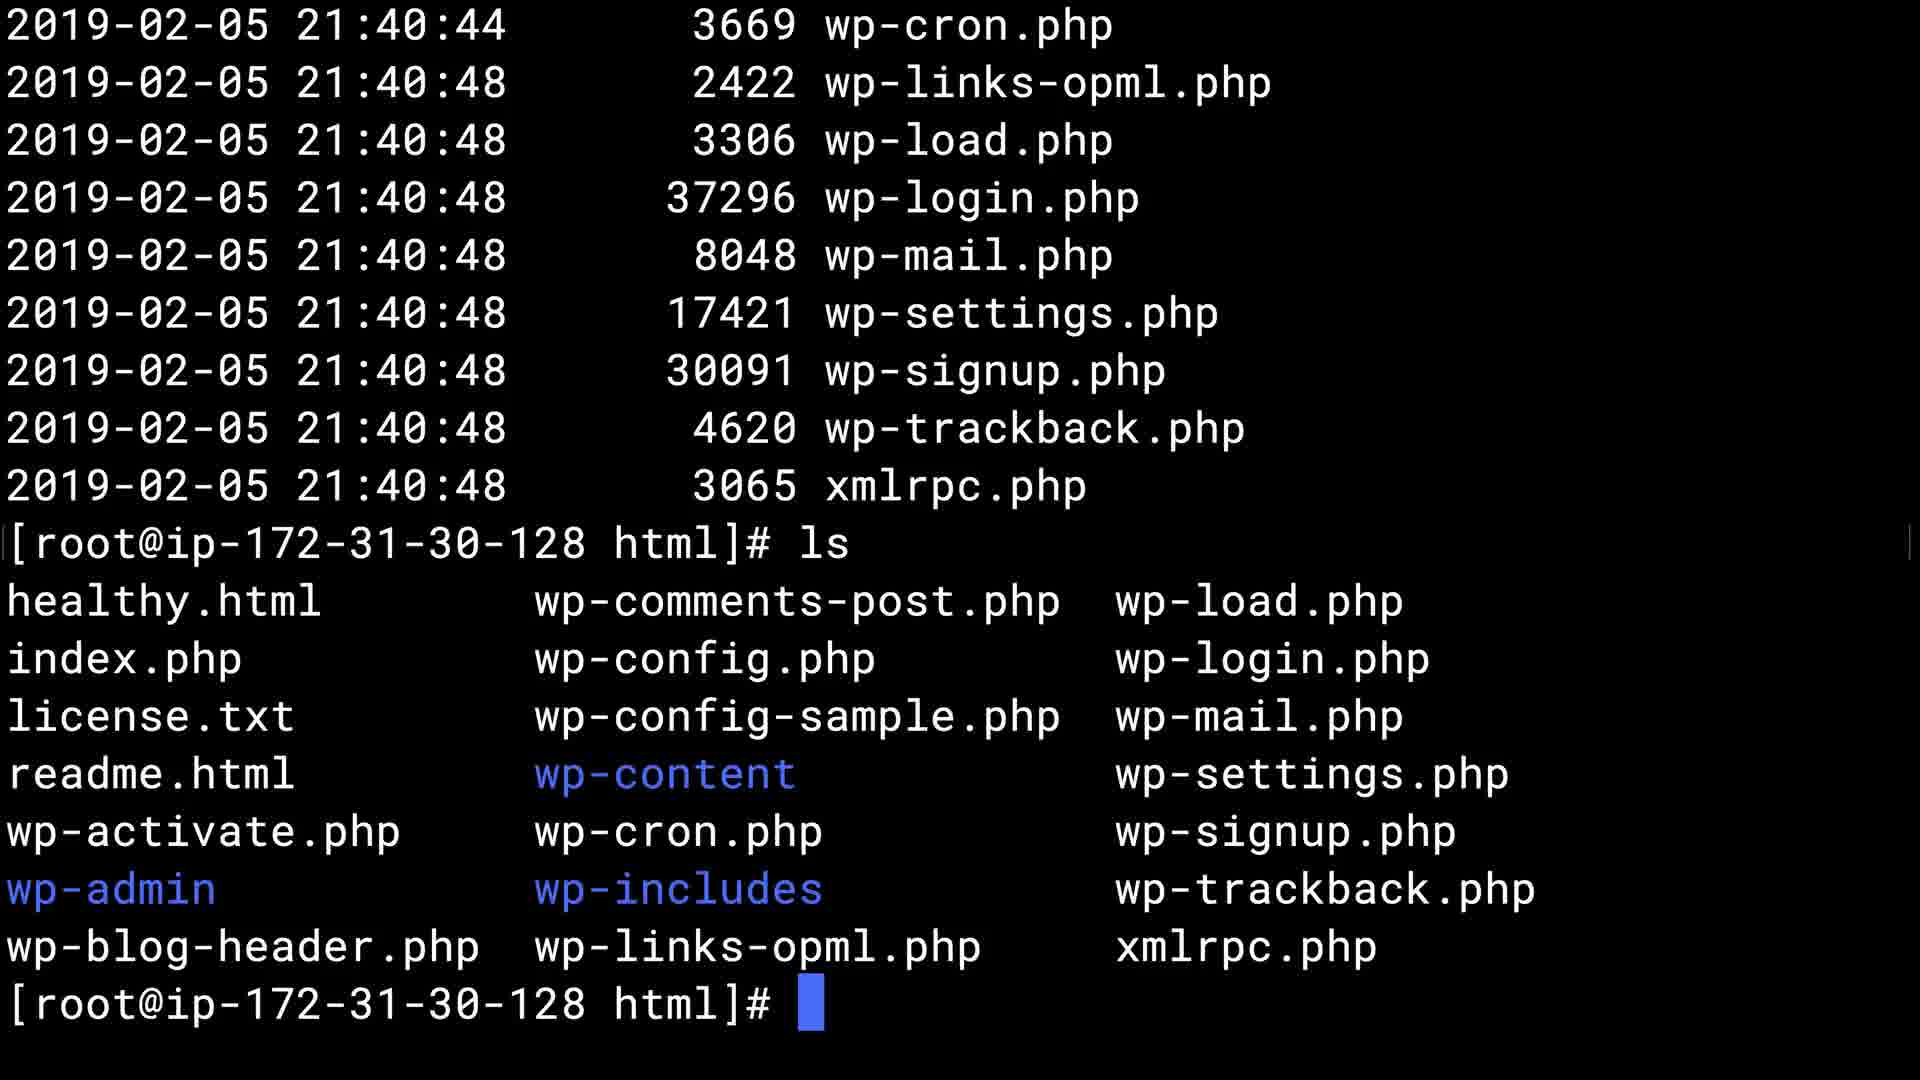
Task: Click the wp-config.php file name
Action: point(705,659)
